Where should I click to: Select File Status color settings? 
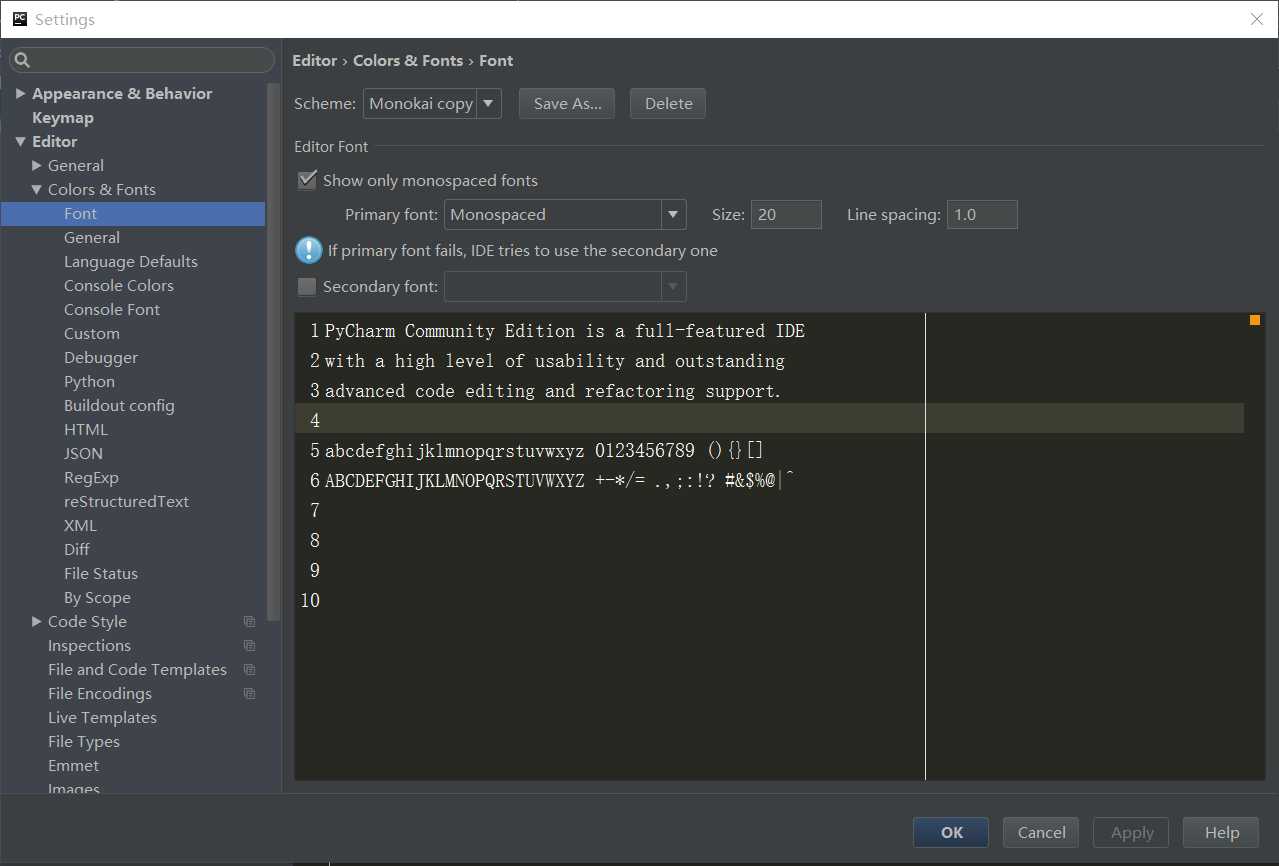[x=101, y=574]
